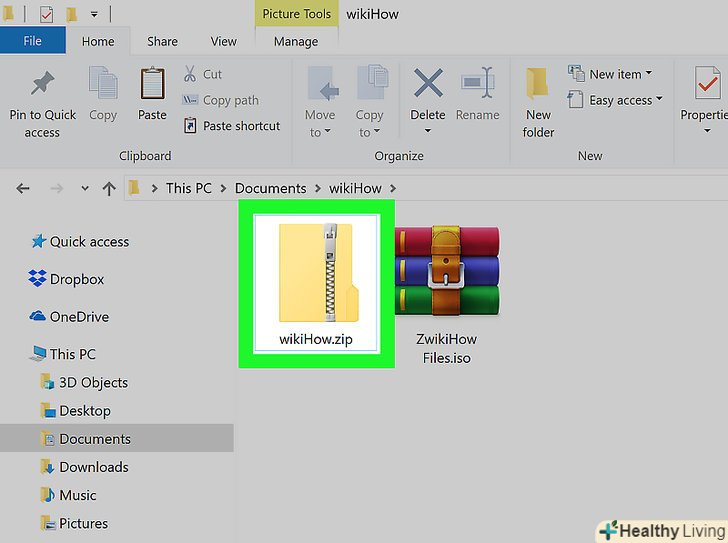Click wikiHow in address bar breadcrumb

pyautogui.click(x=355, y=188)
